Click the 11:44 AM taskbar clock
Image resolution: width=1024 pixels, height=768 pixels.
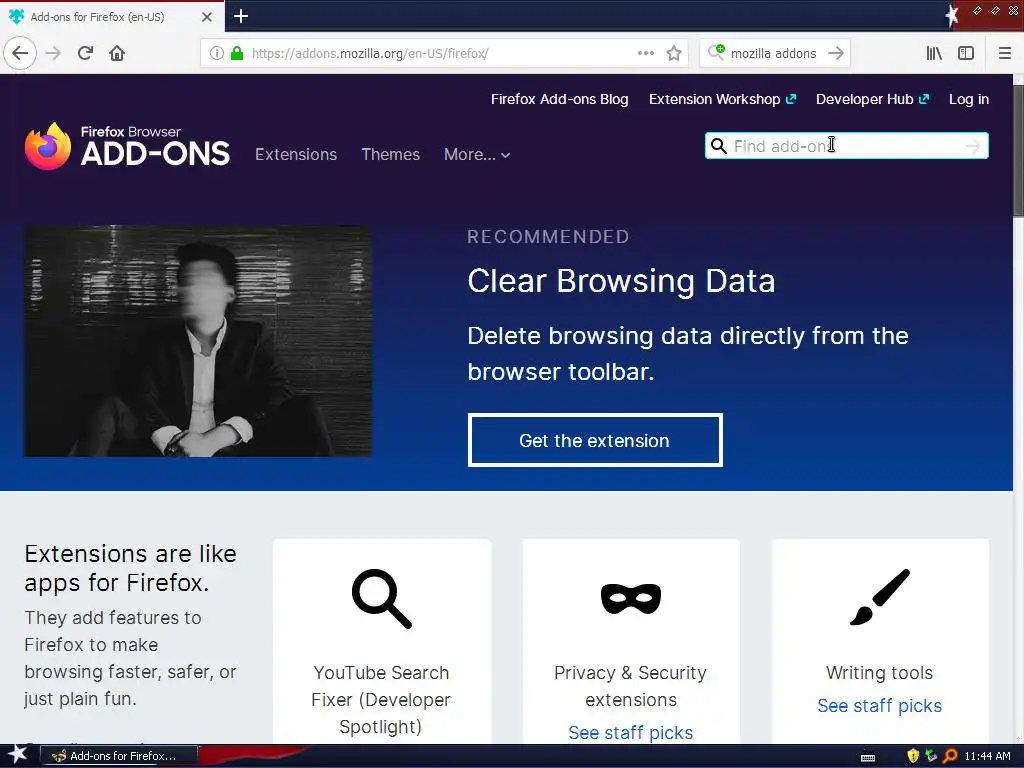(987, 756)
